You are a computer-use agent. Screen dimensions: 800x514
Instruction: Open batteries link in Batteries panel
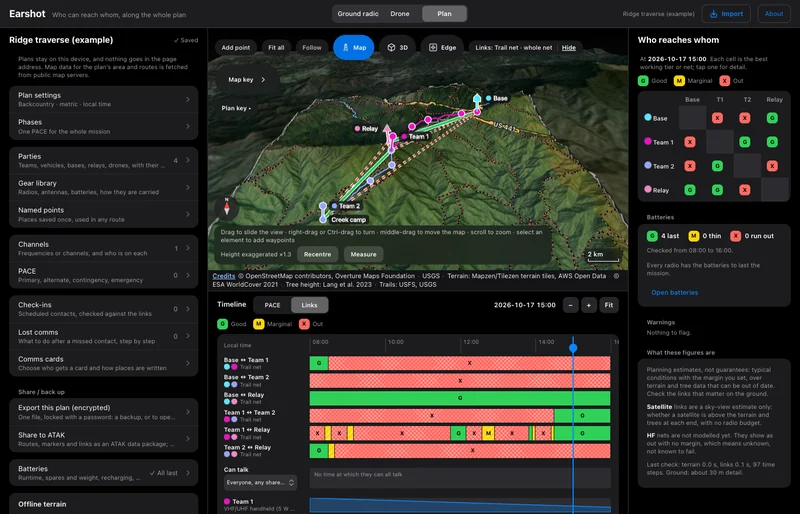tap(674, 292)
